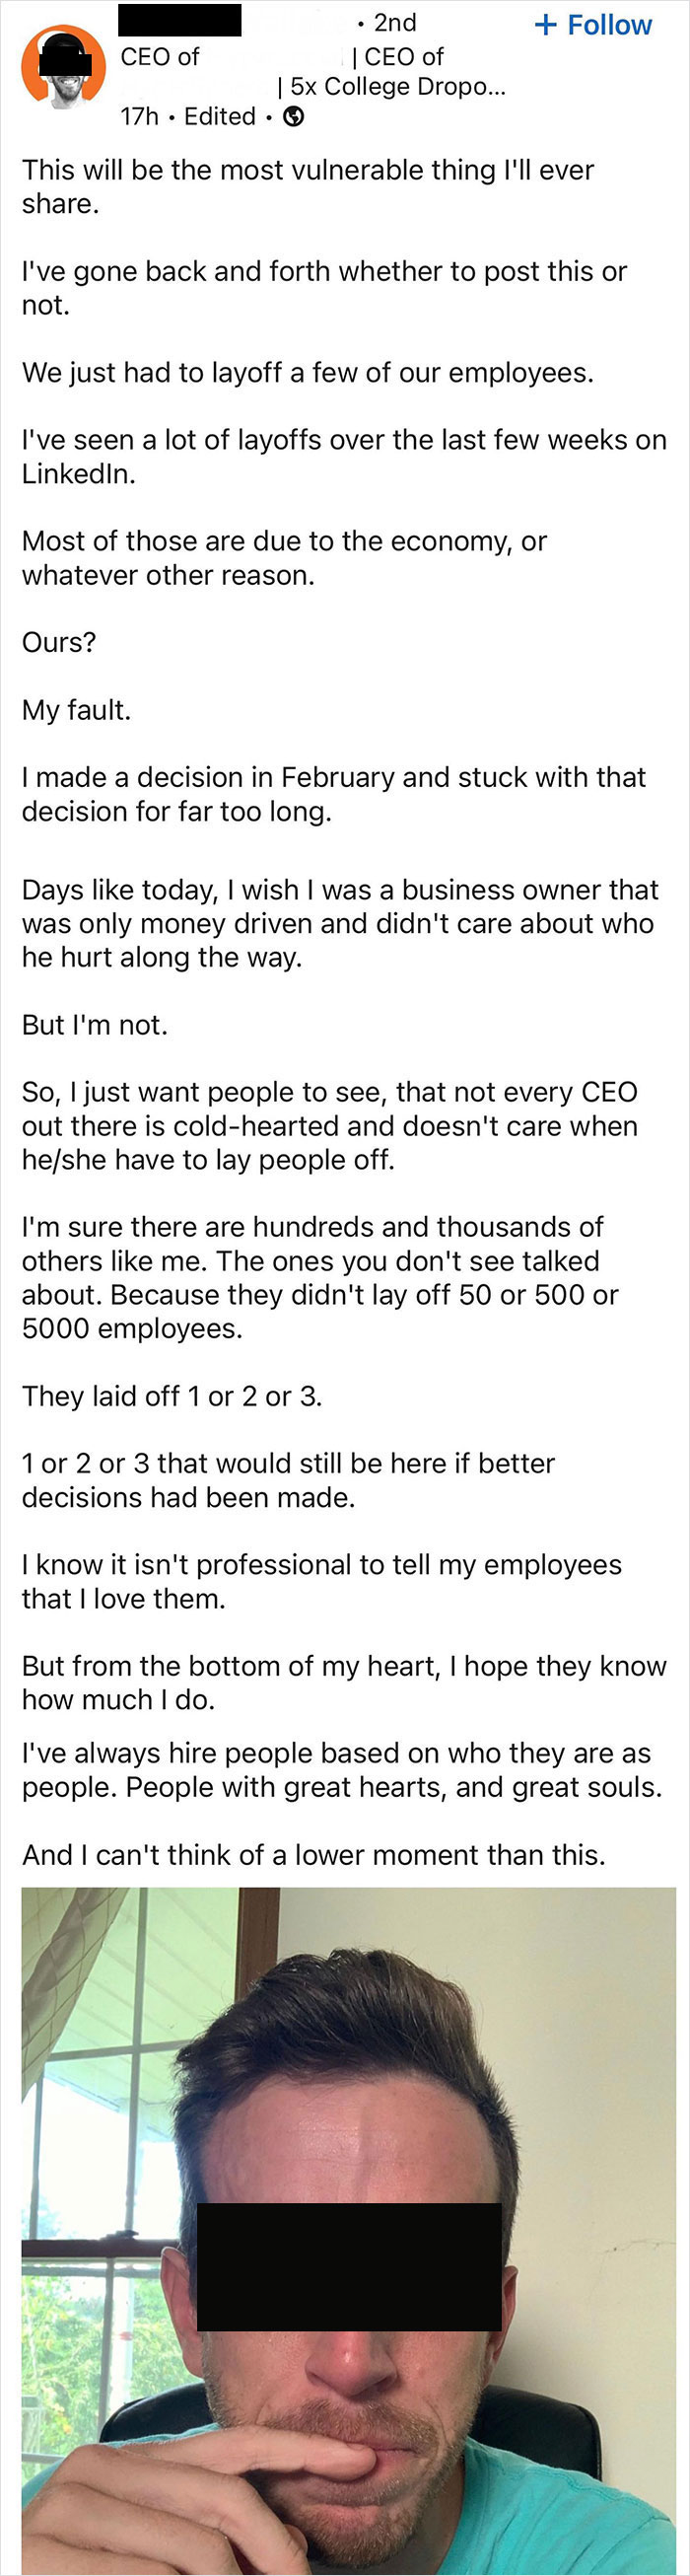Viewport: 690px width, 2576px height.
Task: Expand the full CEO job title text
Action: (158, 57)
